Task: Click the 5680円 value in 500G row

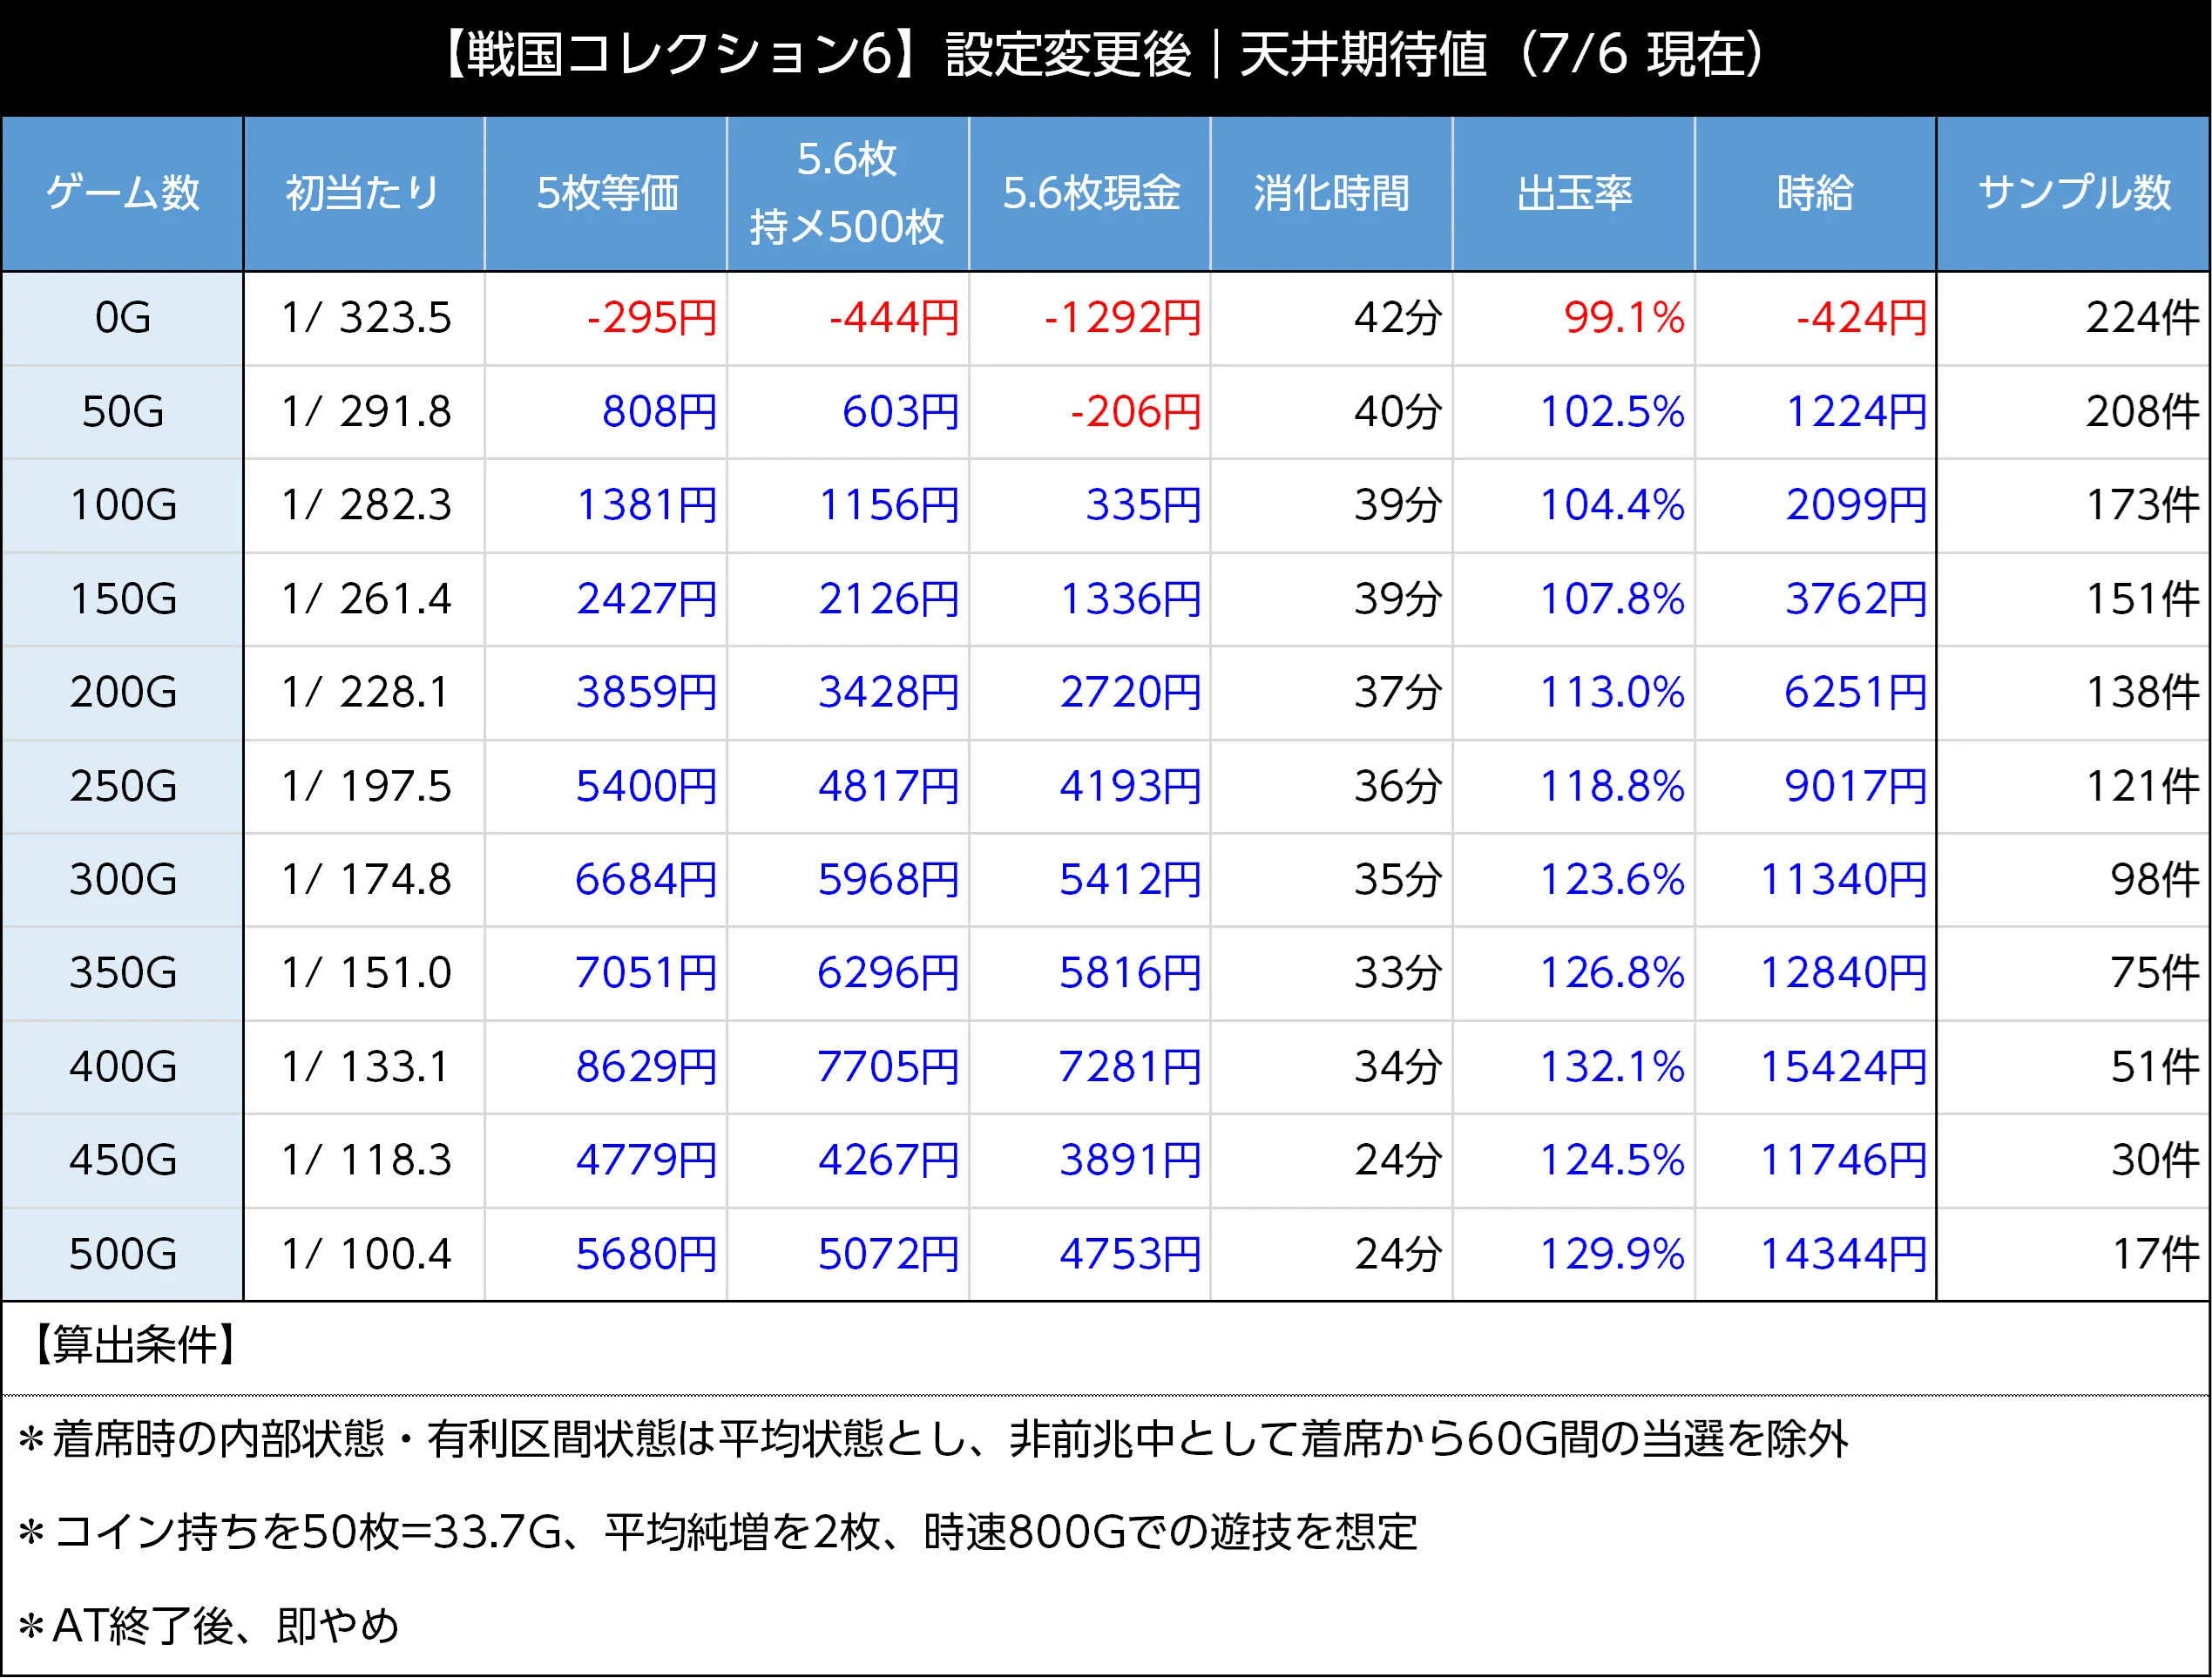Action: click(647, 1254)
